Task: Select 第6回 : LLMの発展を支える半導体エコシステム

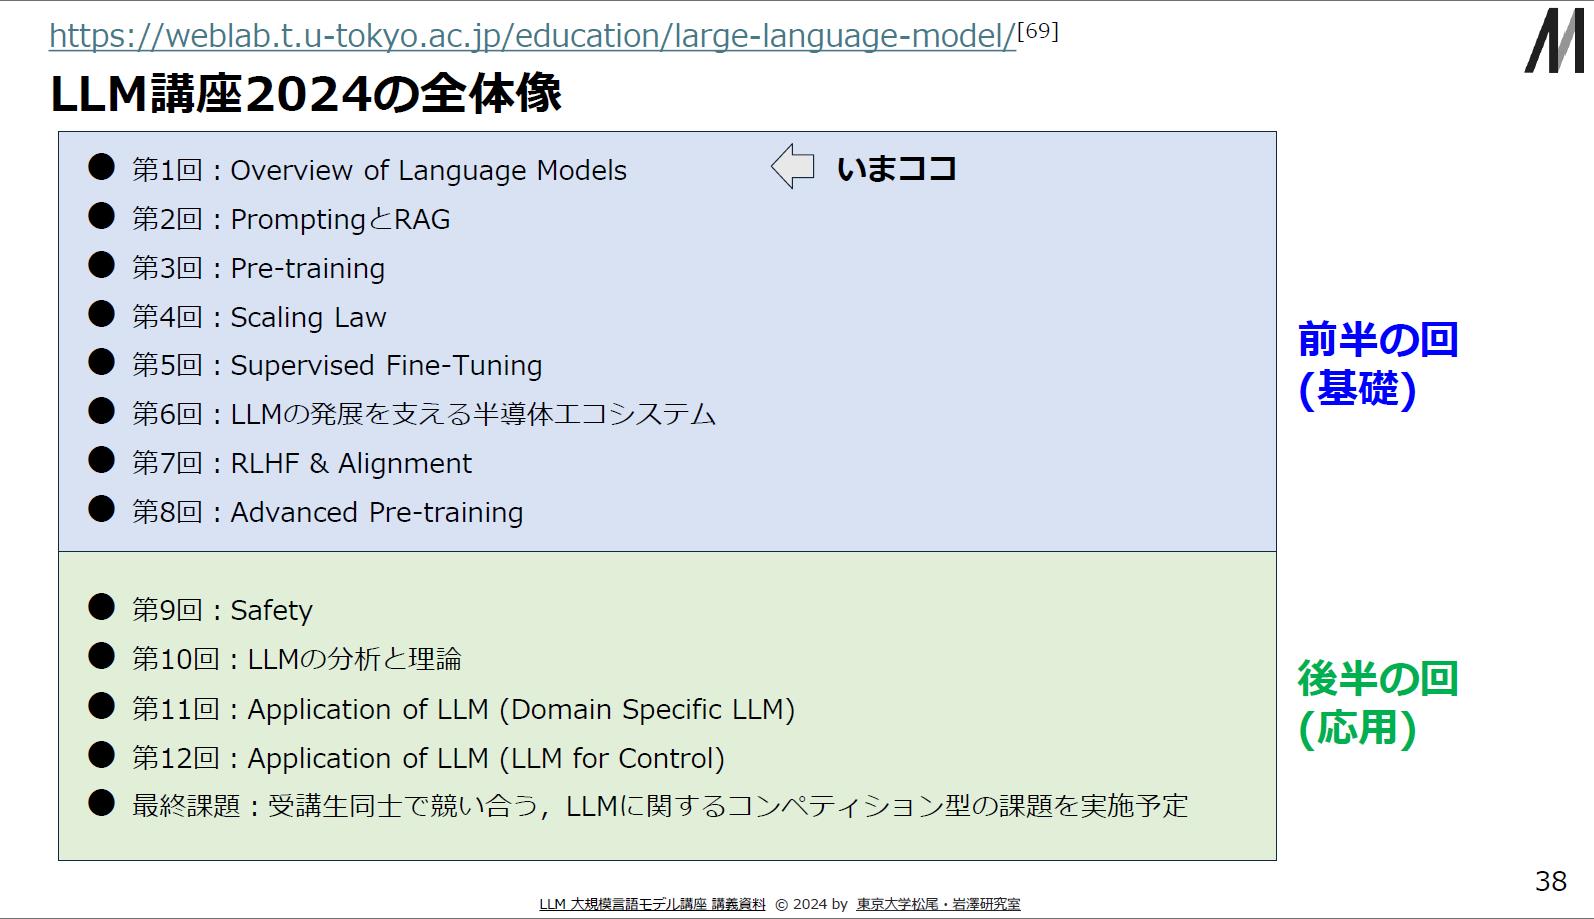Action: coord(424,414)
